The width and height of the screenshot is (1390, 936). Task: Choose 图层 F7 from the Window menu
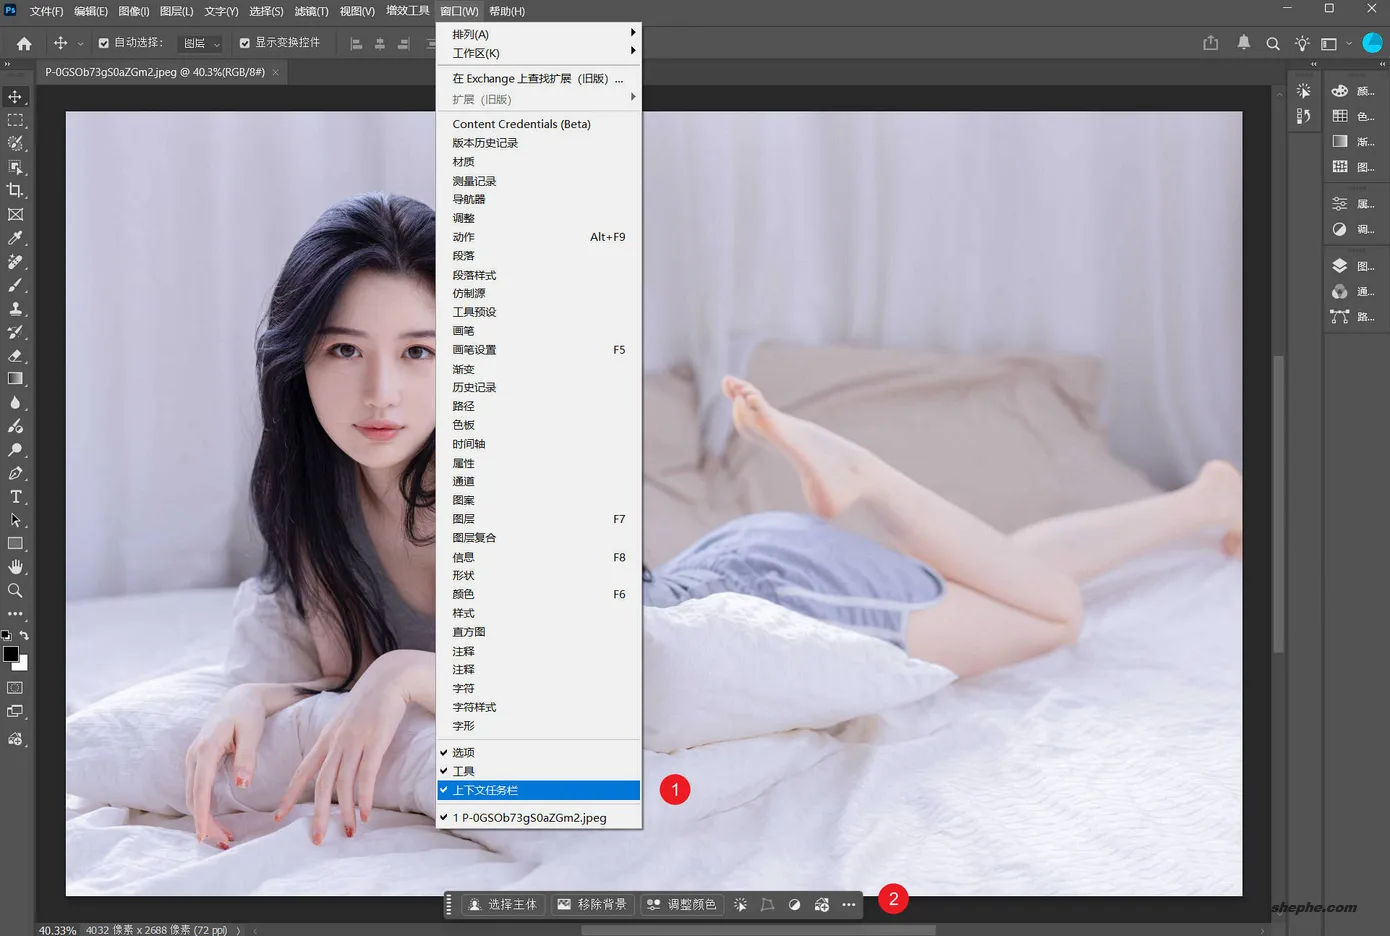(539, 519)
